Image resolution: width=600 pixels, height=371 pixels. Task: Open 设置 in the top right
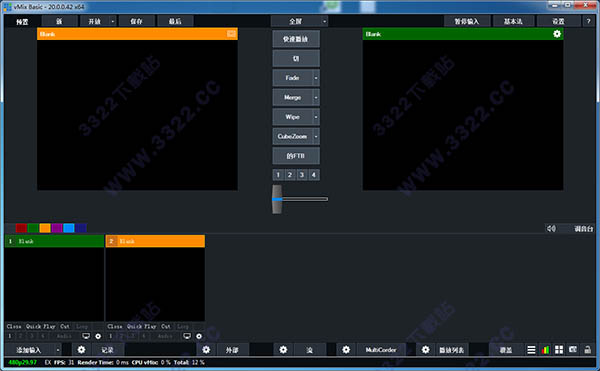[x=558, y=21]
